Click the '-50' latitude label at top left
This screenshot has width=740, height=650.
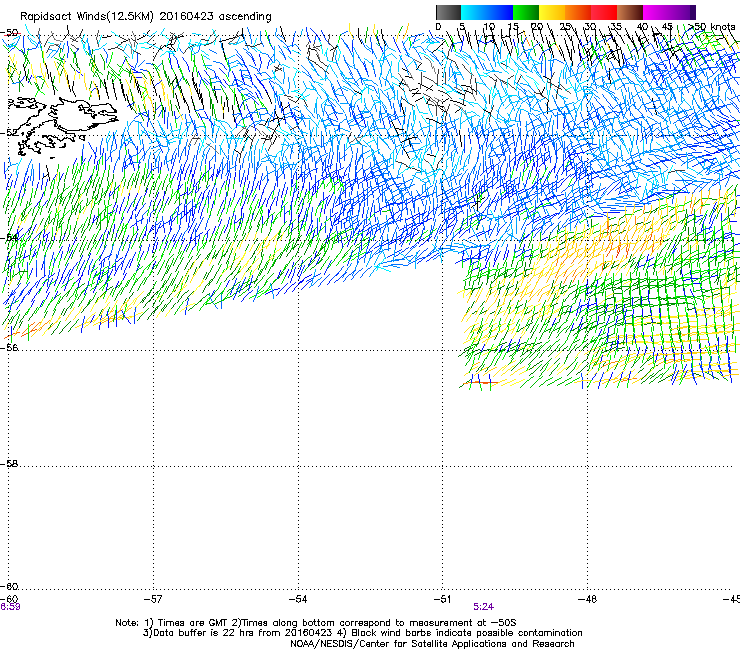pos(9,33)
